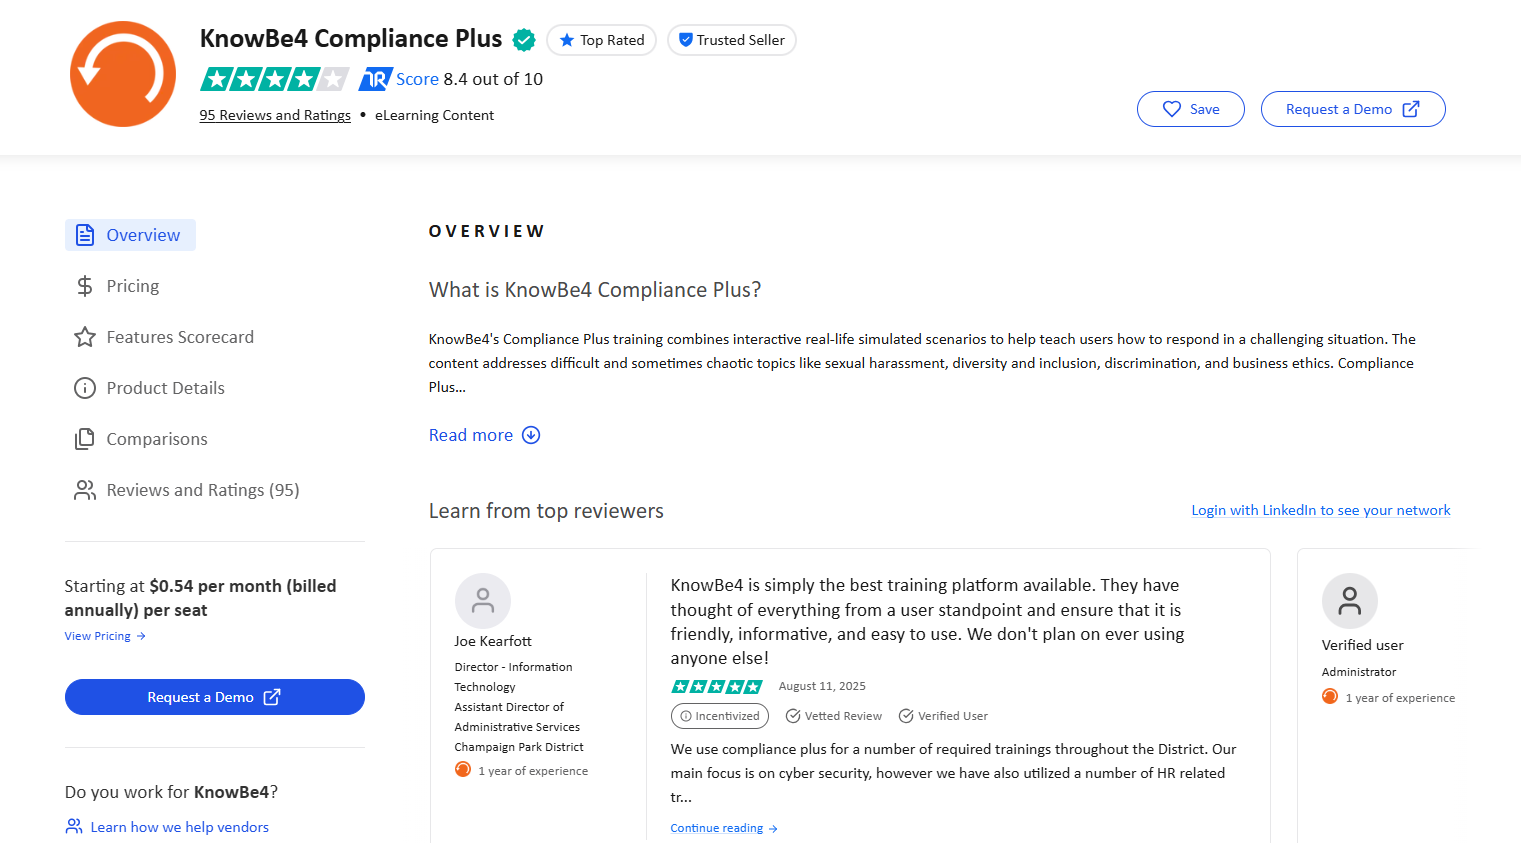Image resolution: width=1521 pixels, height=843 pixels.
Task: Open 95 Reviews and Ratings link
Action: (x=275, y=115)
